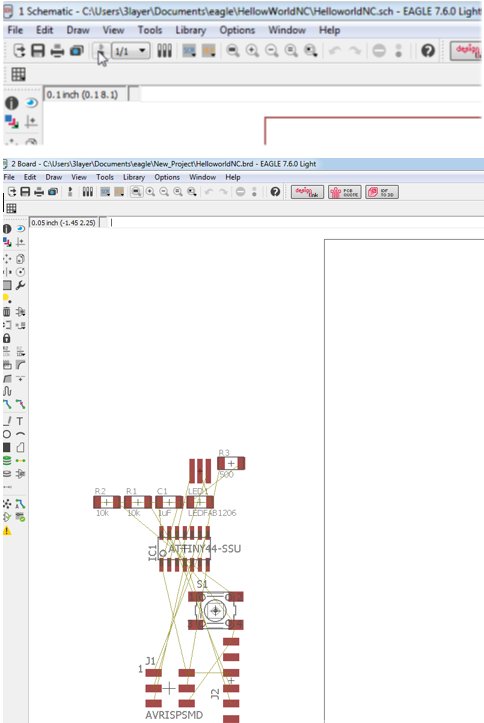Open Draw menu in Schematic window
This screenshot has width=484, height=723.
tap(78, 30)
